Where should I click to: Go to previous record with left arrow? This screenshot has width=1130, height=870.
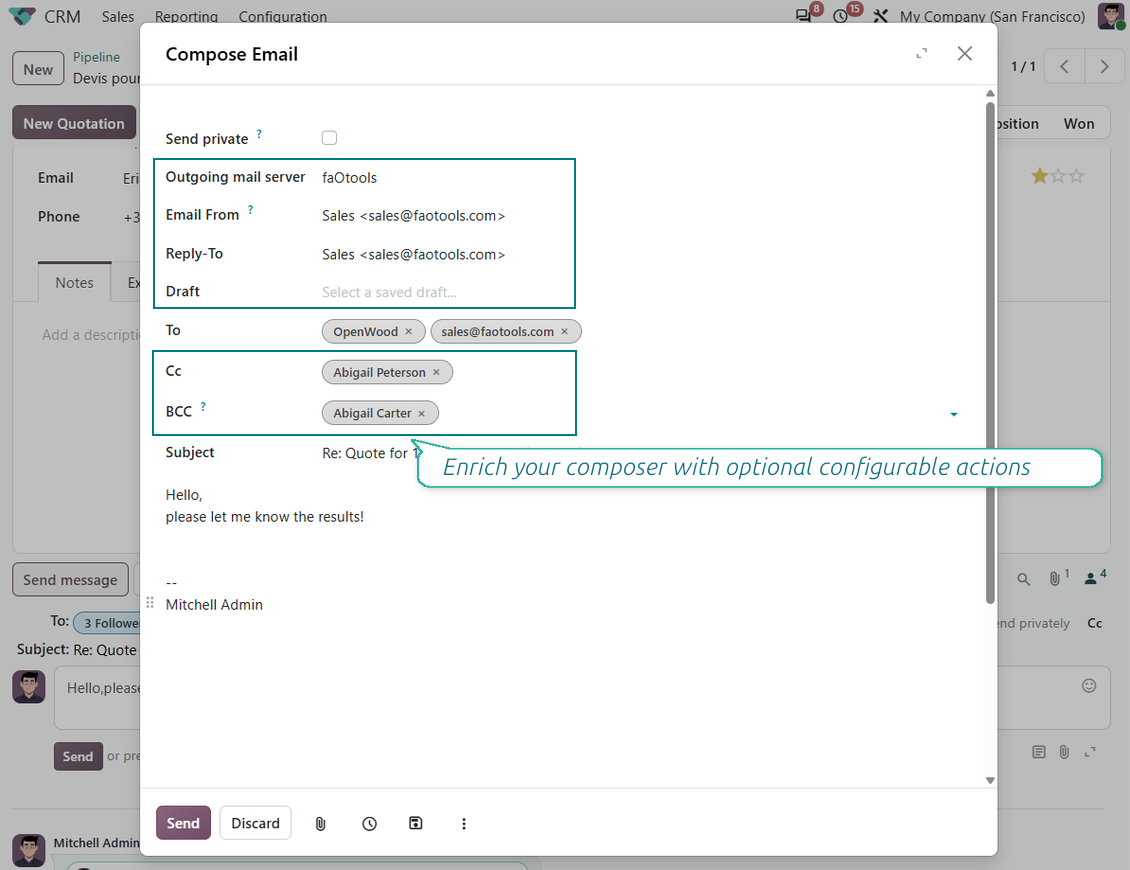coord(1064,66)
